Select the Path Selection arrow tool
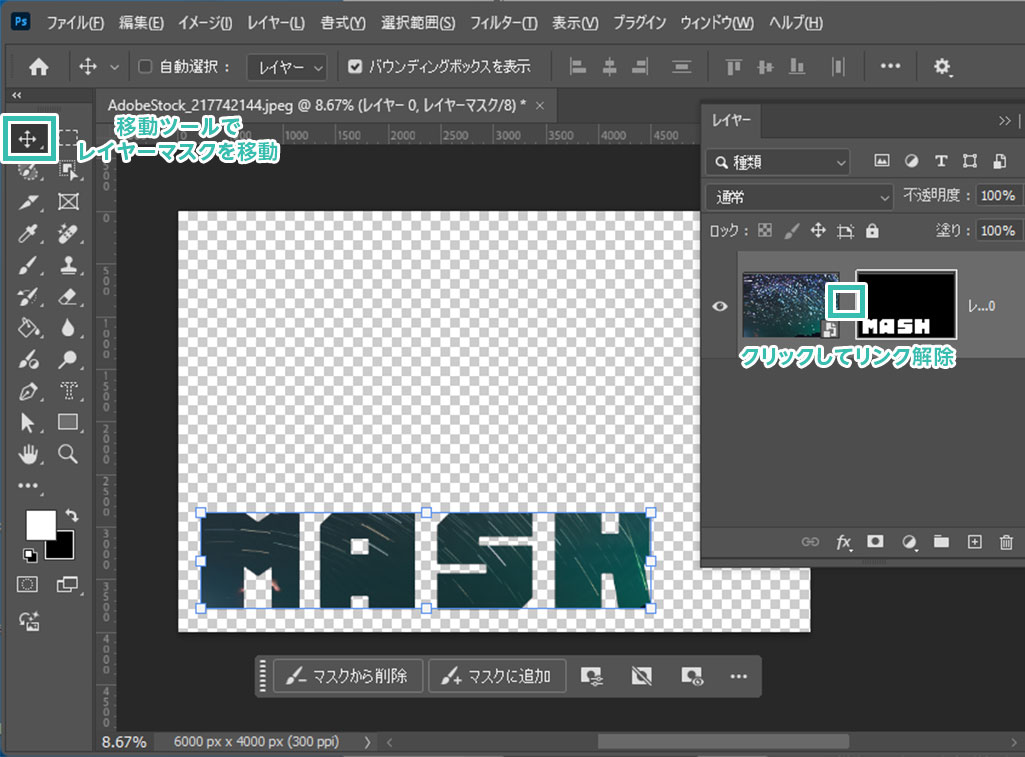 27,422
